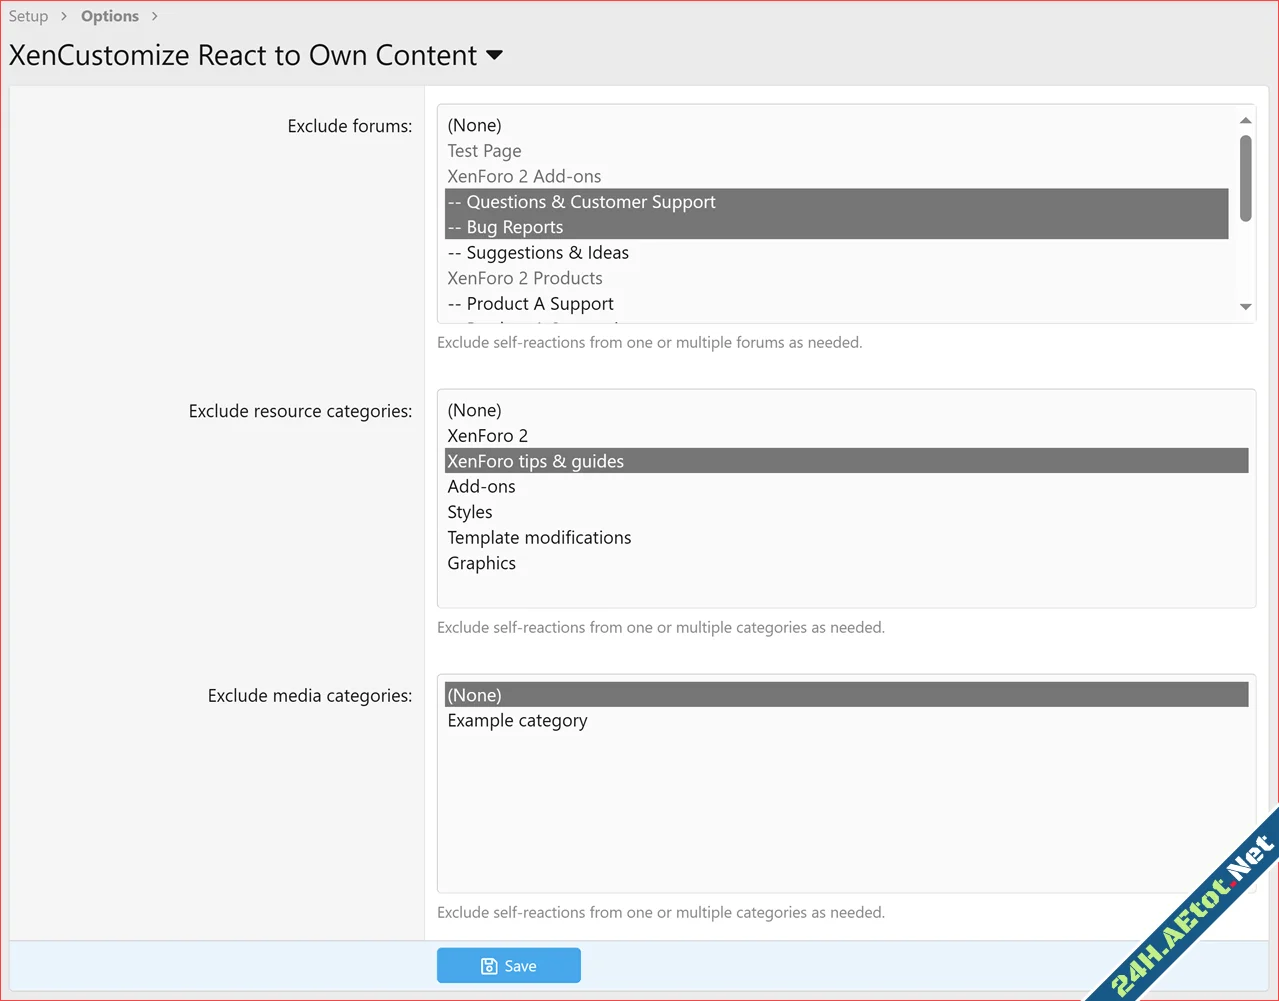Select '-- Suggestions & Ideas' forum entry
Screen dimensions: 1279x1001
pyautogui.click(x=538, y=252)
